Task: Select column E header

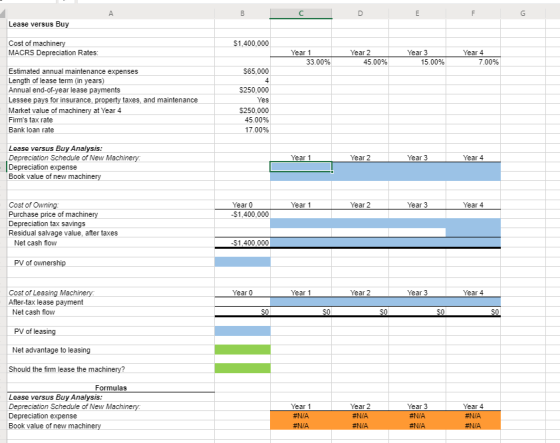Action: coord(417,13)
